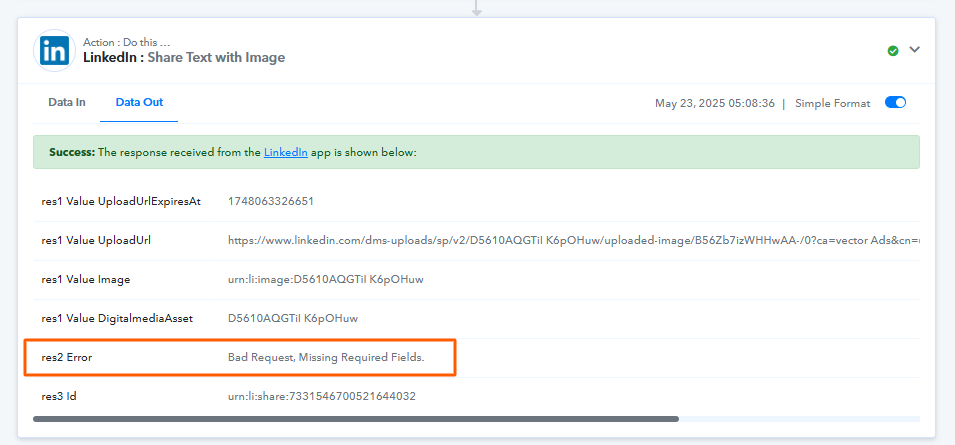Click the UploadUrl value link text

click(573, 240)
